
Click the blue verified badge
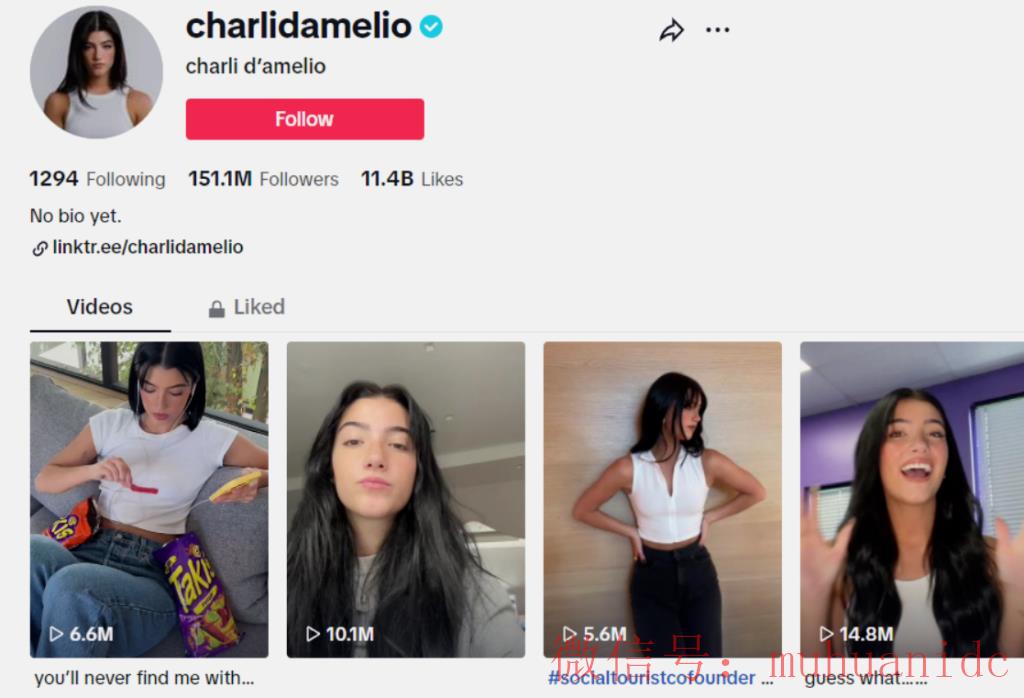click(431, 27)
